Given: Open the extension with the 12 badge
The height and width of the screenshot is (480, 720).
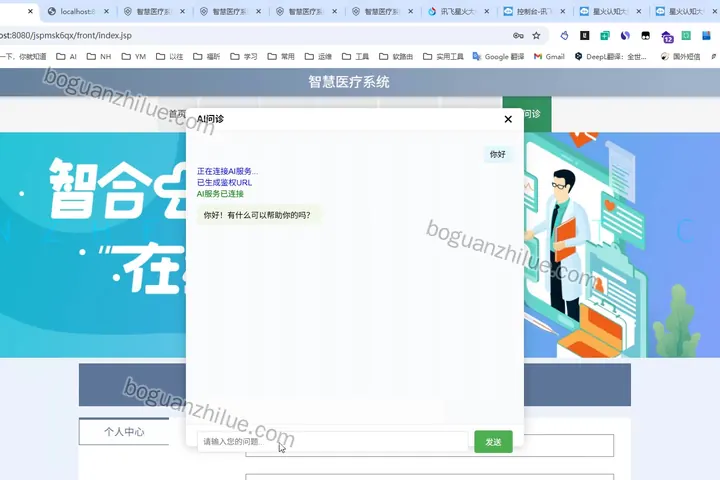Looking at the screenshot, I should click(x=667, y=36).
